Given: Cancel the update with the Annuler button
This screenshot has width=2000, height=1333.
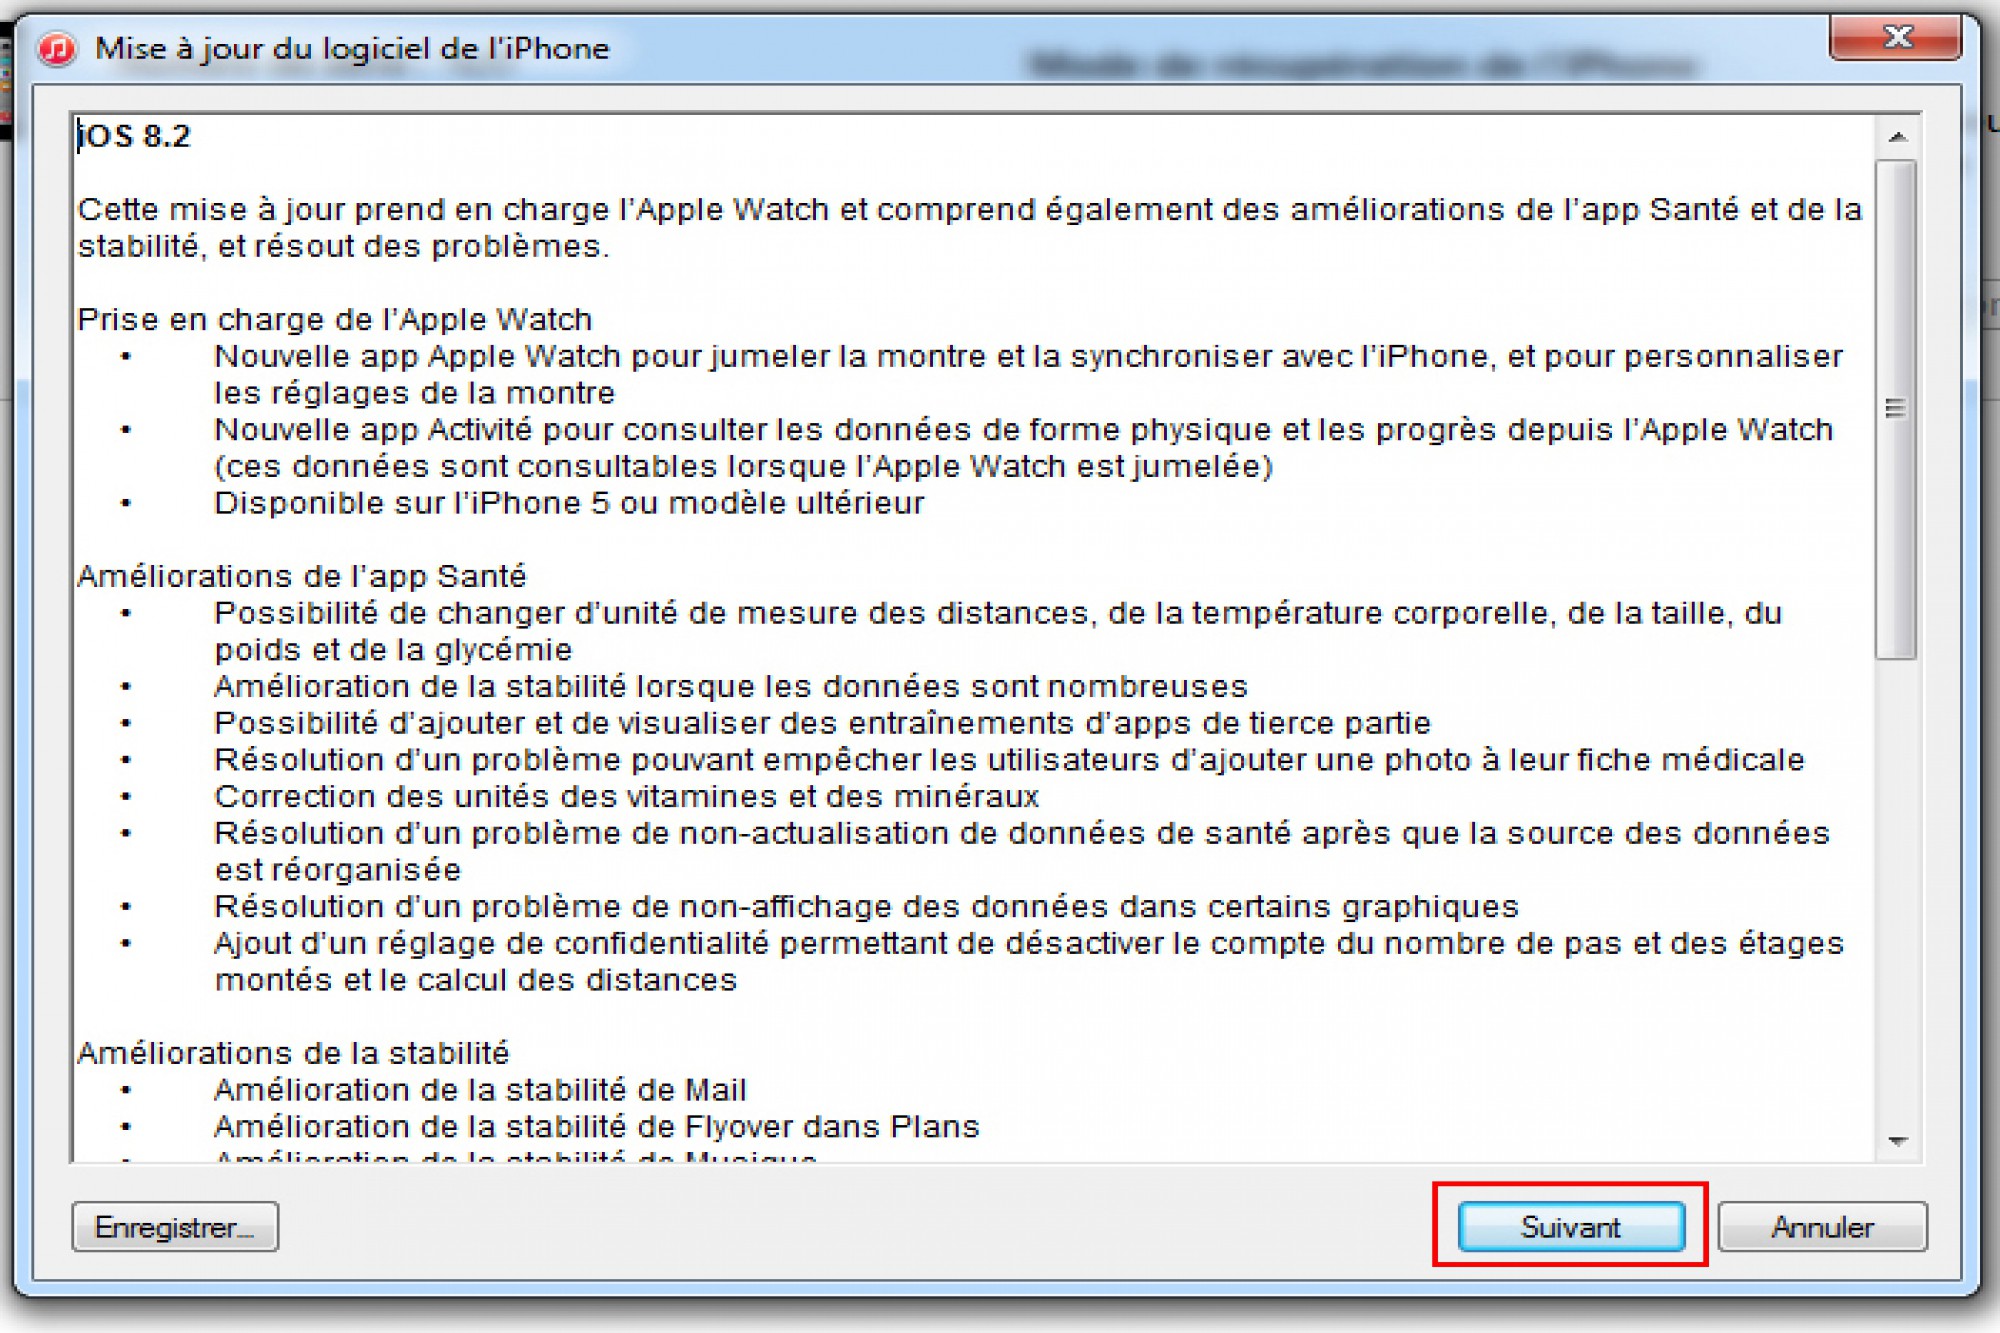Looking at the screenshot, I should 1822,1227.
